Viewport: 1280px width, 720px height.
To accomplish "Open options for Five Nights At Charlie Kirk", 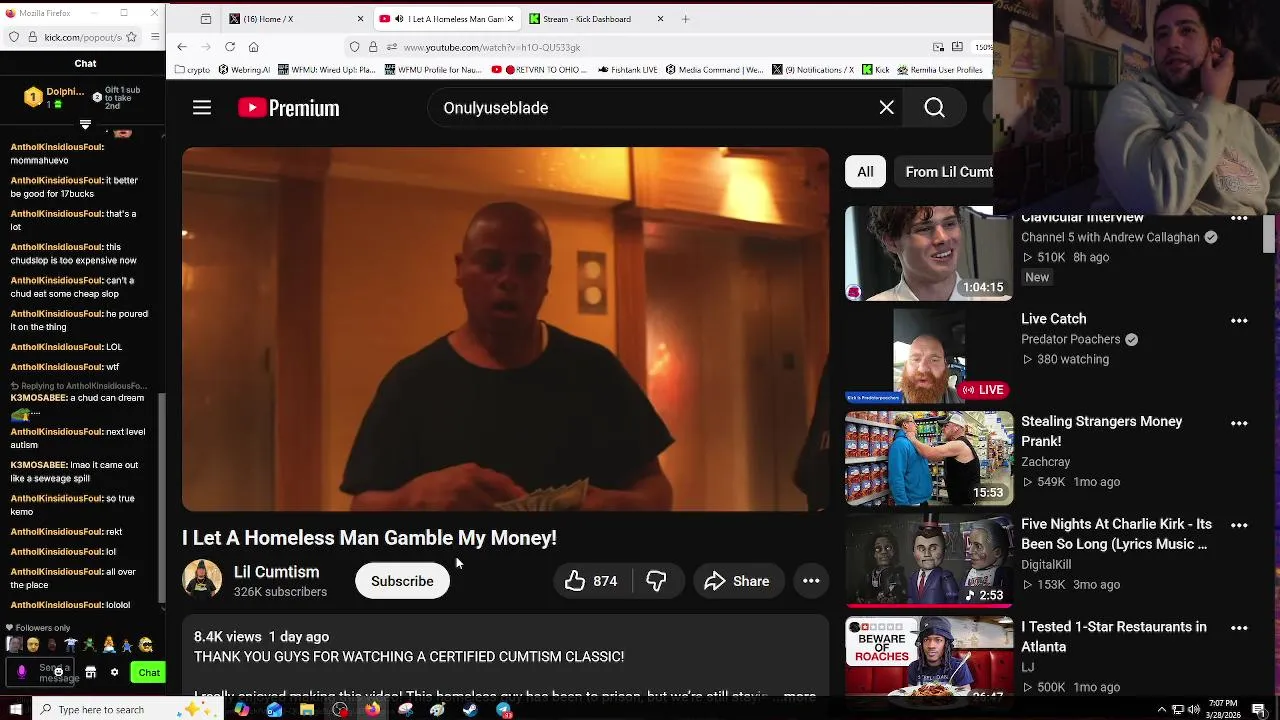I will pos(1239,526).
